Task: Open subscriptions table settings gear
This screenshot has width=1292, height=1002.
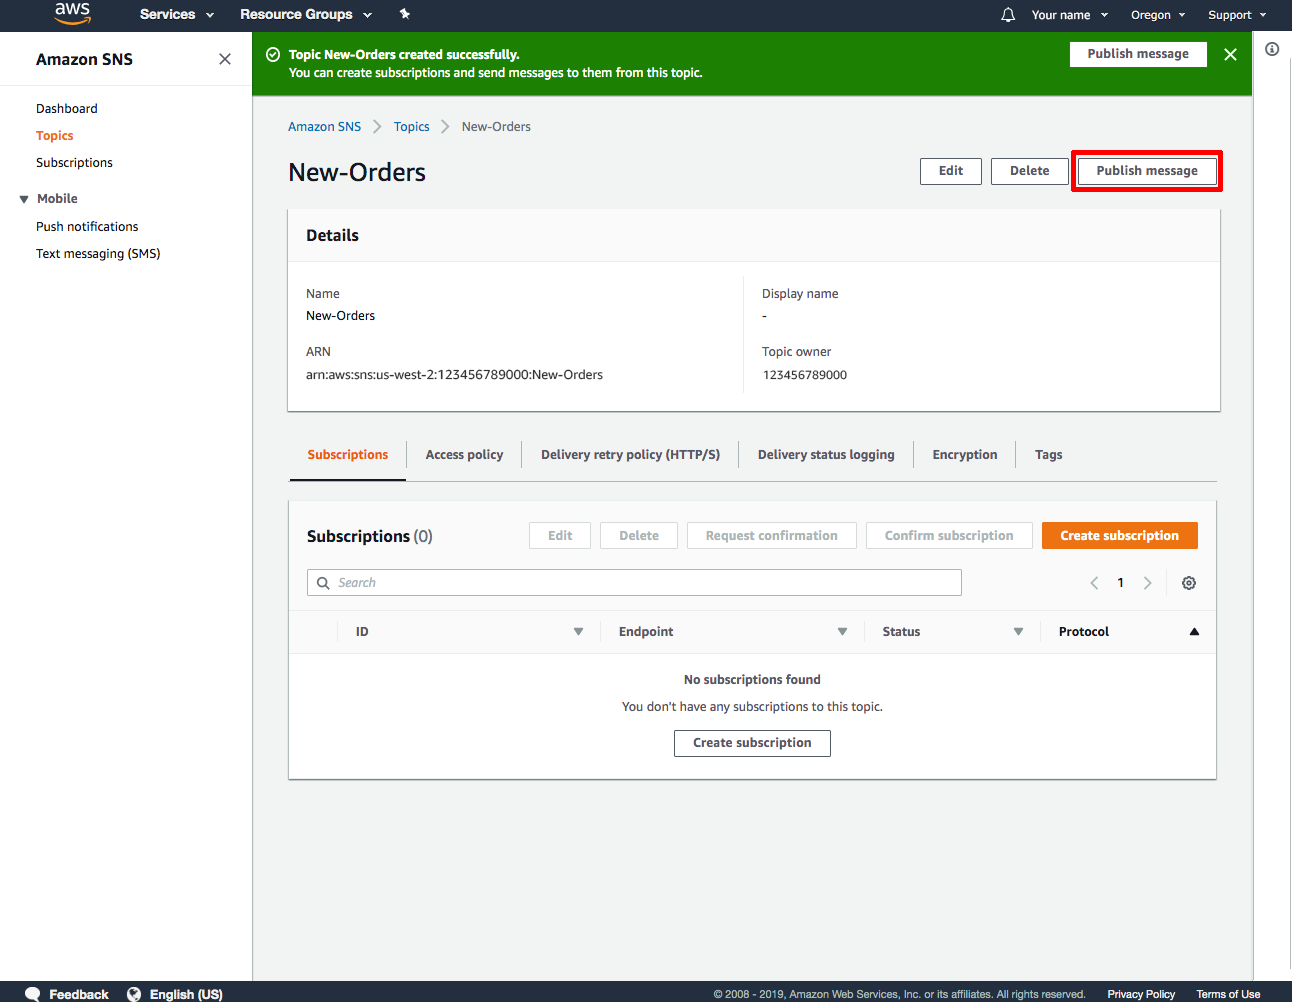Action: click(1189, 583)
